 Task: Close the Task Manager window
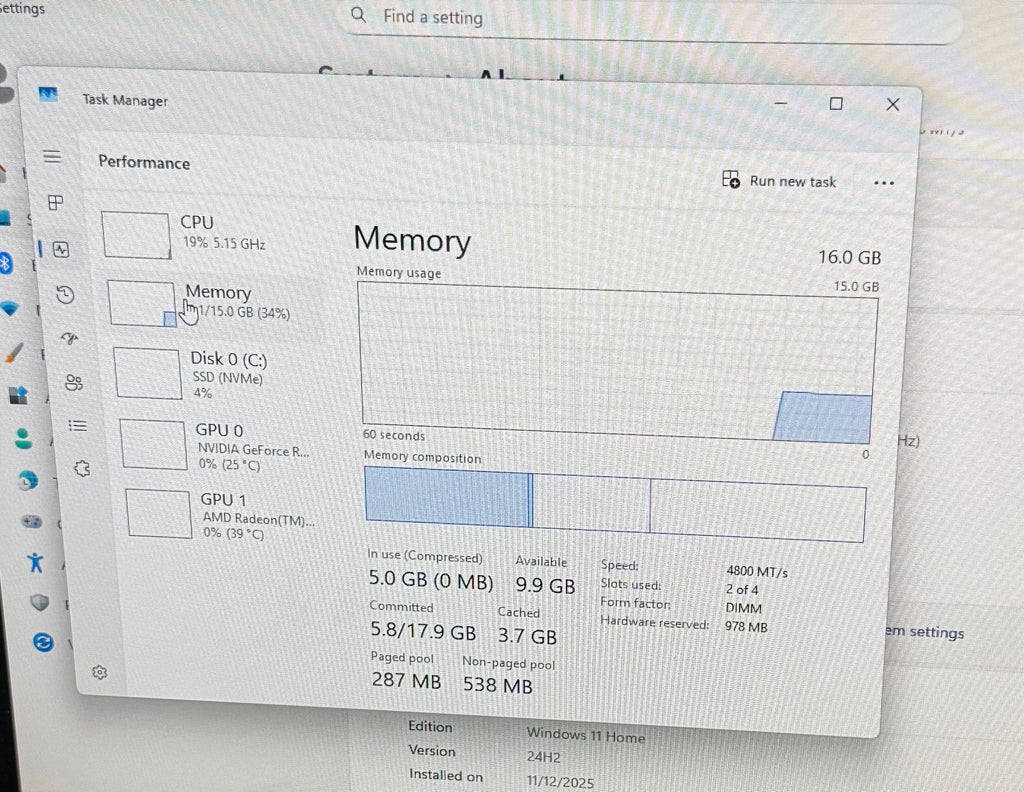(x=893, y=104)
